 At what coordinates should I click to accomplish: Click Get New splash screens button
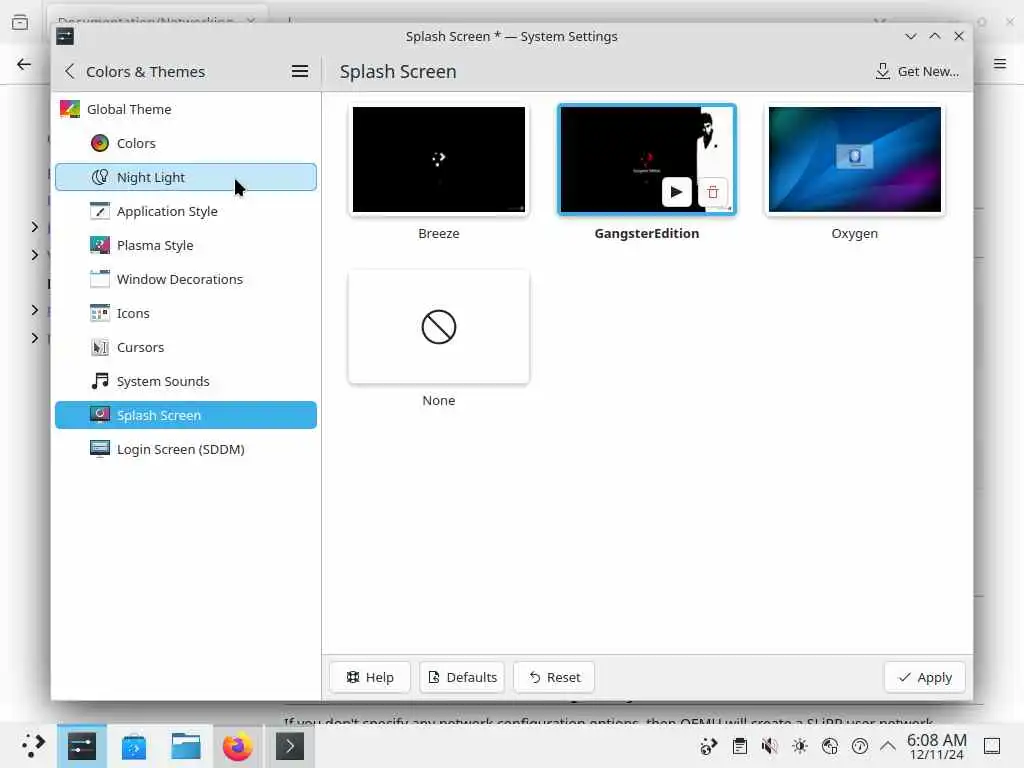point(918,71)
